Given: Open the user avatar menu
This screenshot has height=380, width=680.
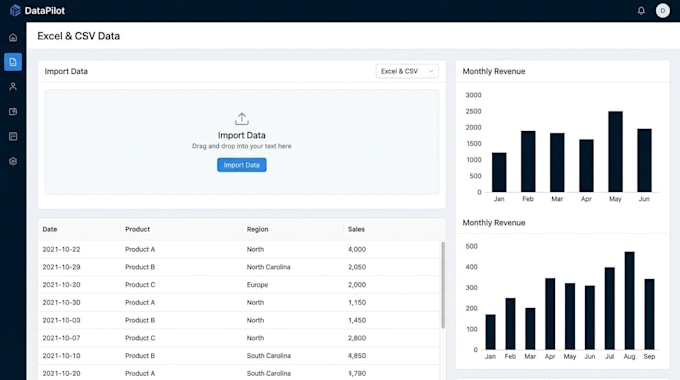Looking at the screenshot, I should pyautogui.click(x=662, y=10).
